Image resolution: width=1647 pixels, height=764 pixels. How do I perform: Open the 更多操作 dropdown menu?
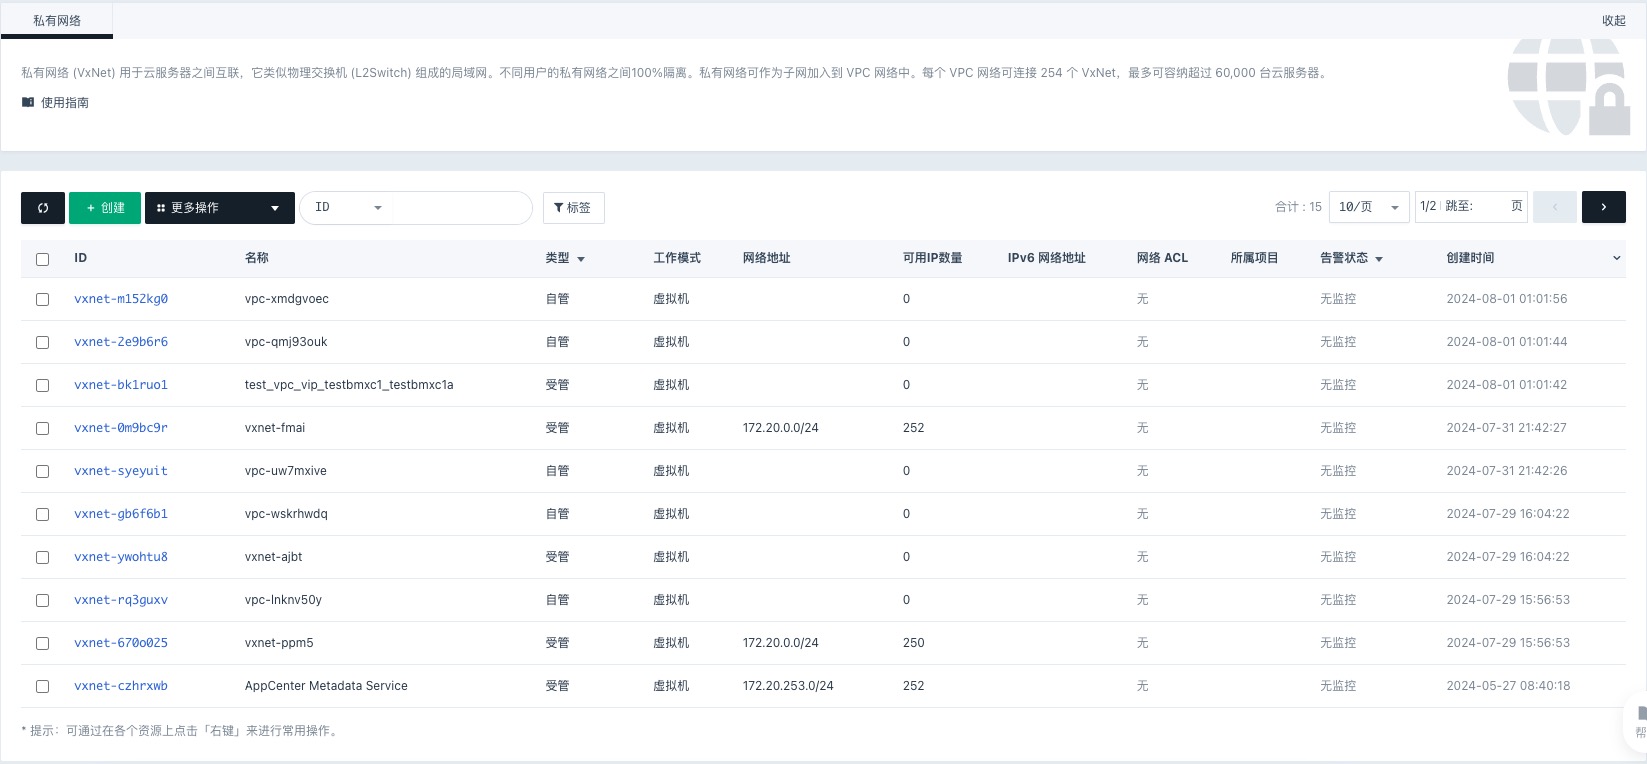tap(219, 208)
